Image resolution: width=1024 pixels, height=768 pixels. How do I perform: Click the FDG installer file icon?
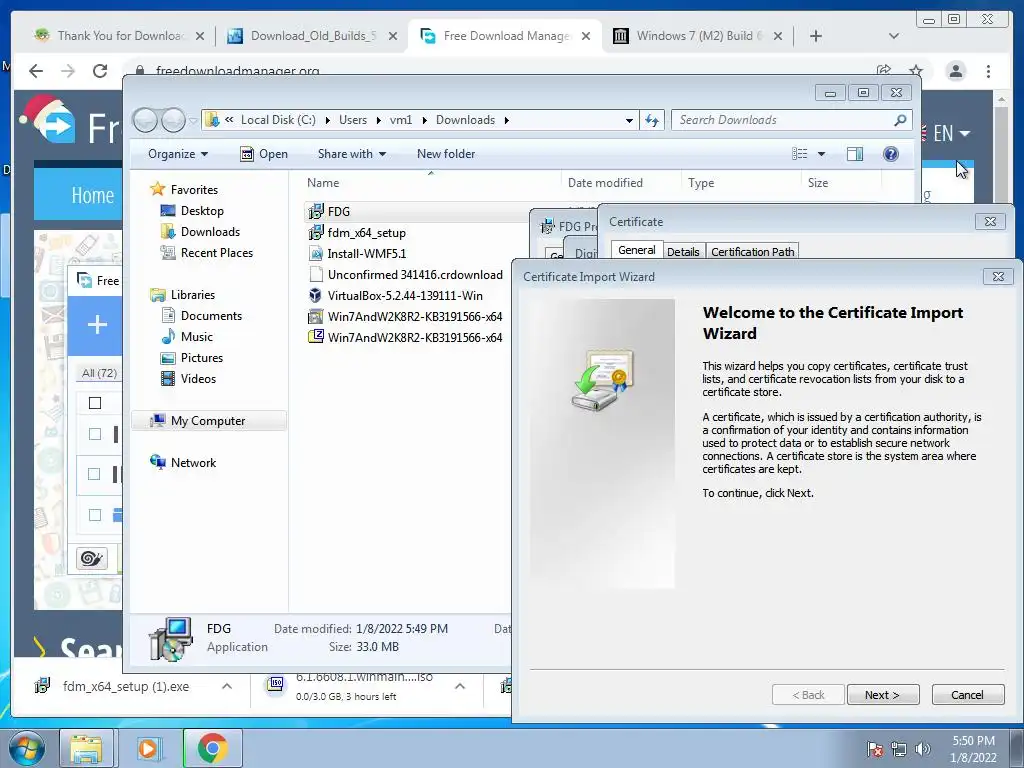tap(316, 212)
